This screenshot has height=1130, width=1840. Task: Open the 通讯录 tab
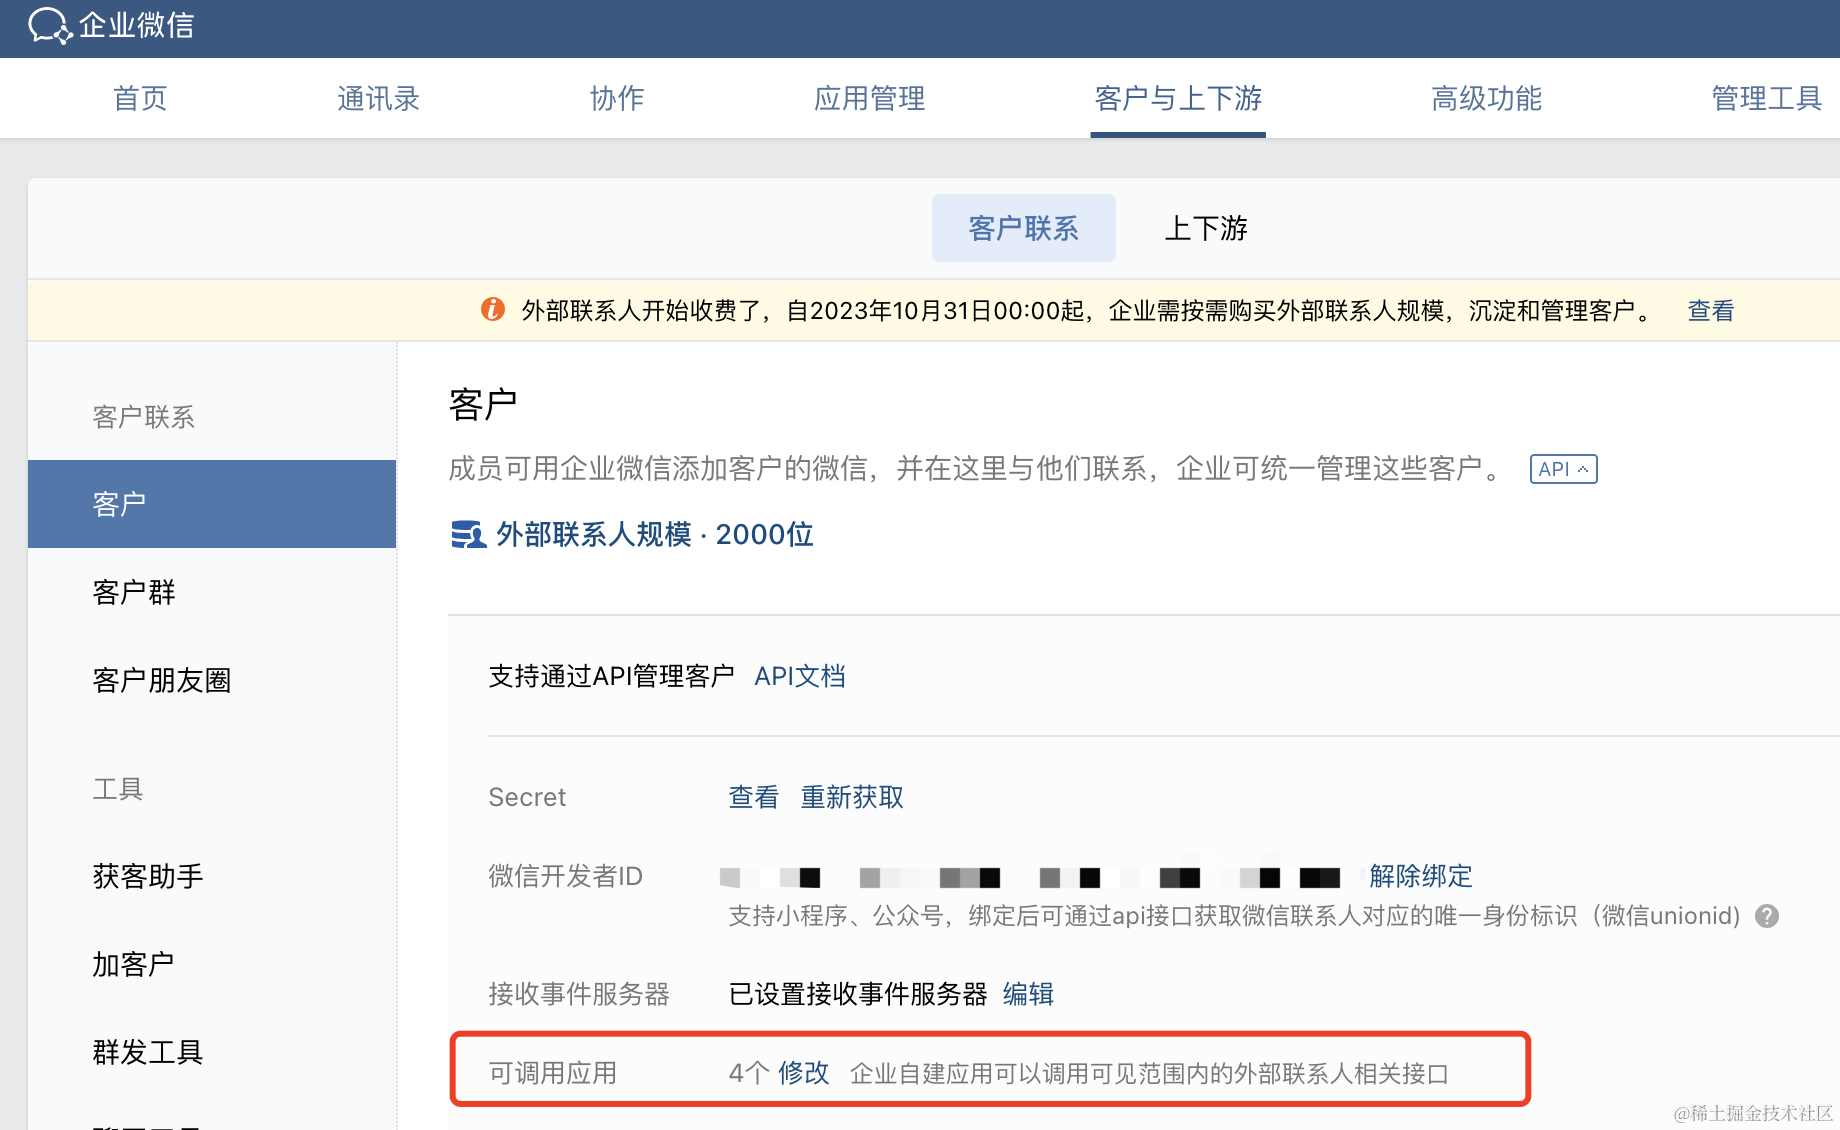tap(378, 98)
